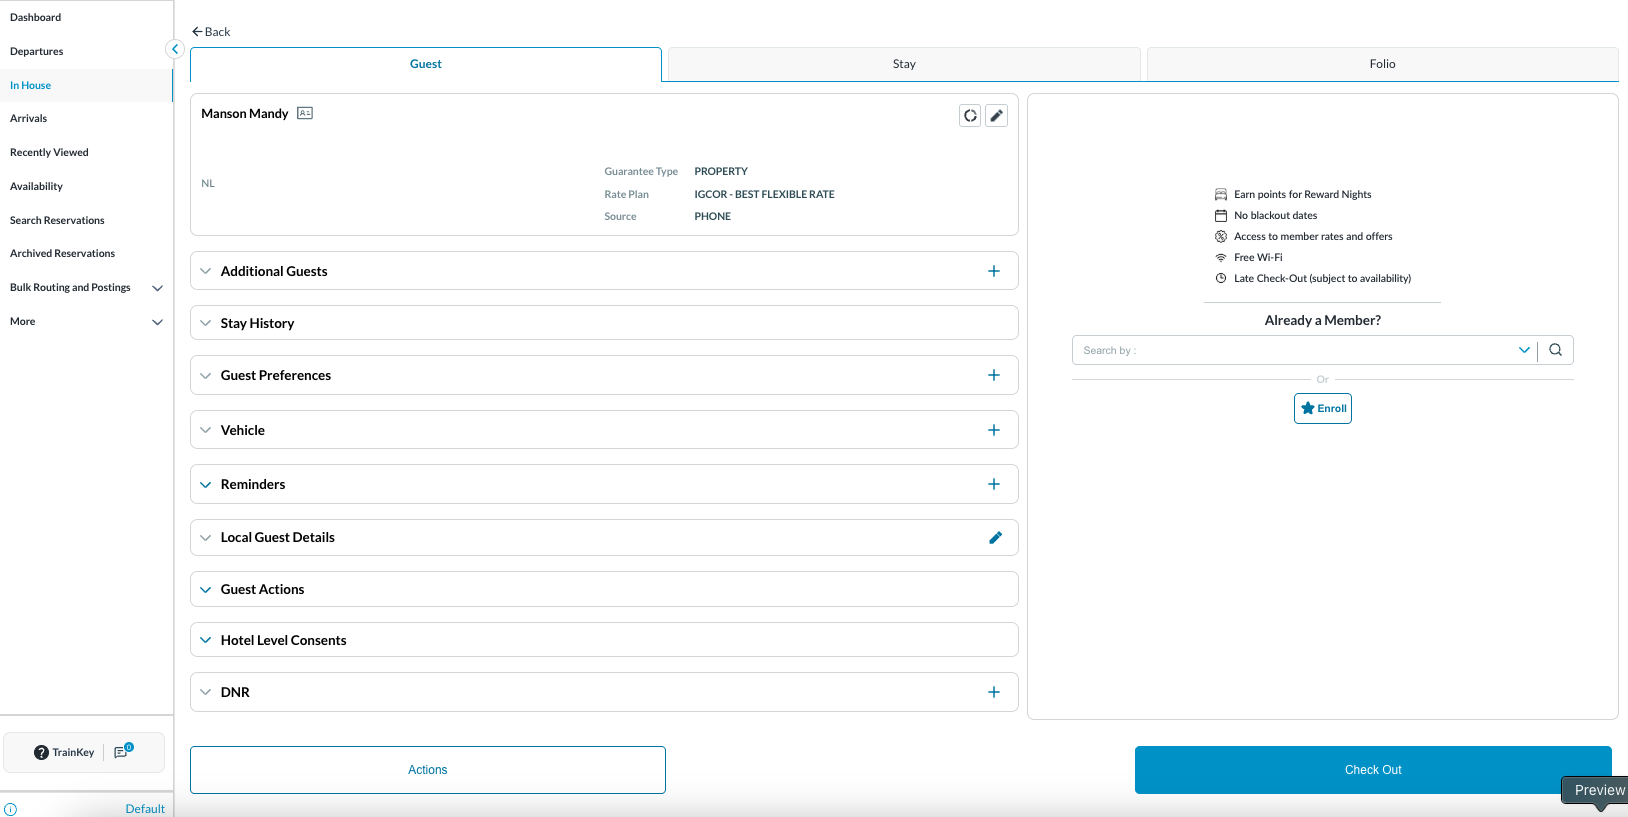Open the profile card icon next to Manson Mandy
Screen dimensions: 1628x817
click(305, 114)
